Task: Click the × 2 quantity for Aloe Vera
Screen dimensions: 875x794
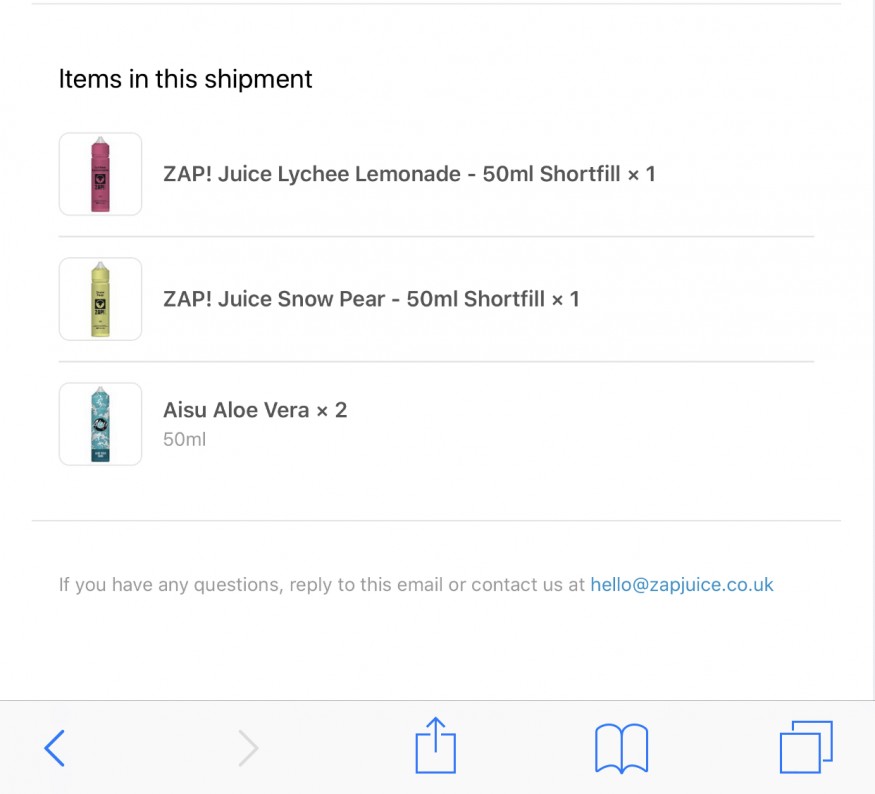Action: coord(332,410)
